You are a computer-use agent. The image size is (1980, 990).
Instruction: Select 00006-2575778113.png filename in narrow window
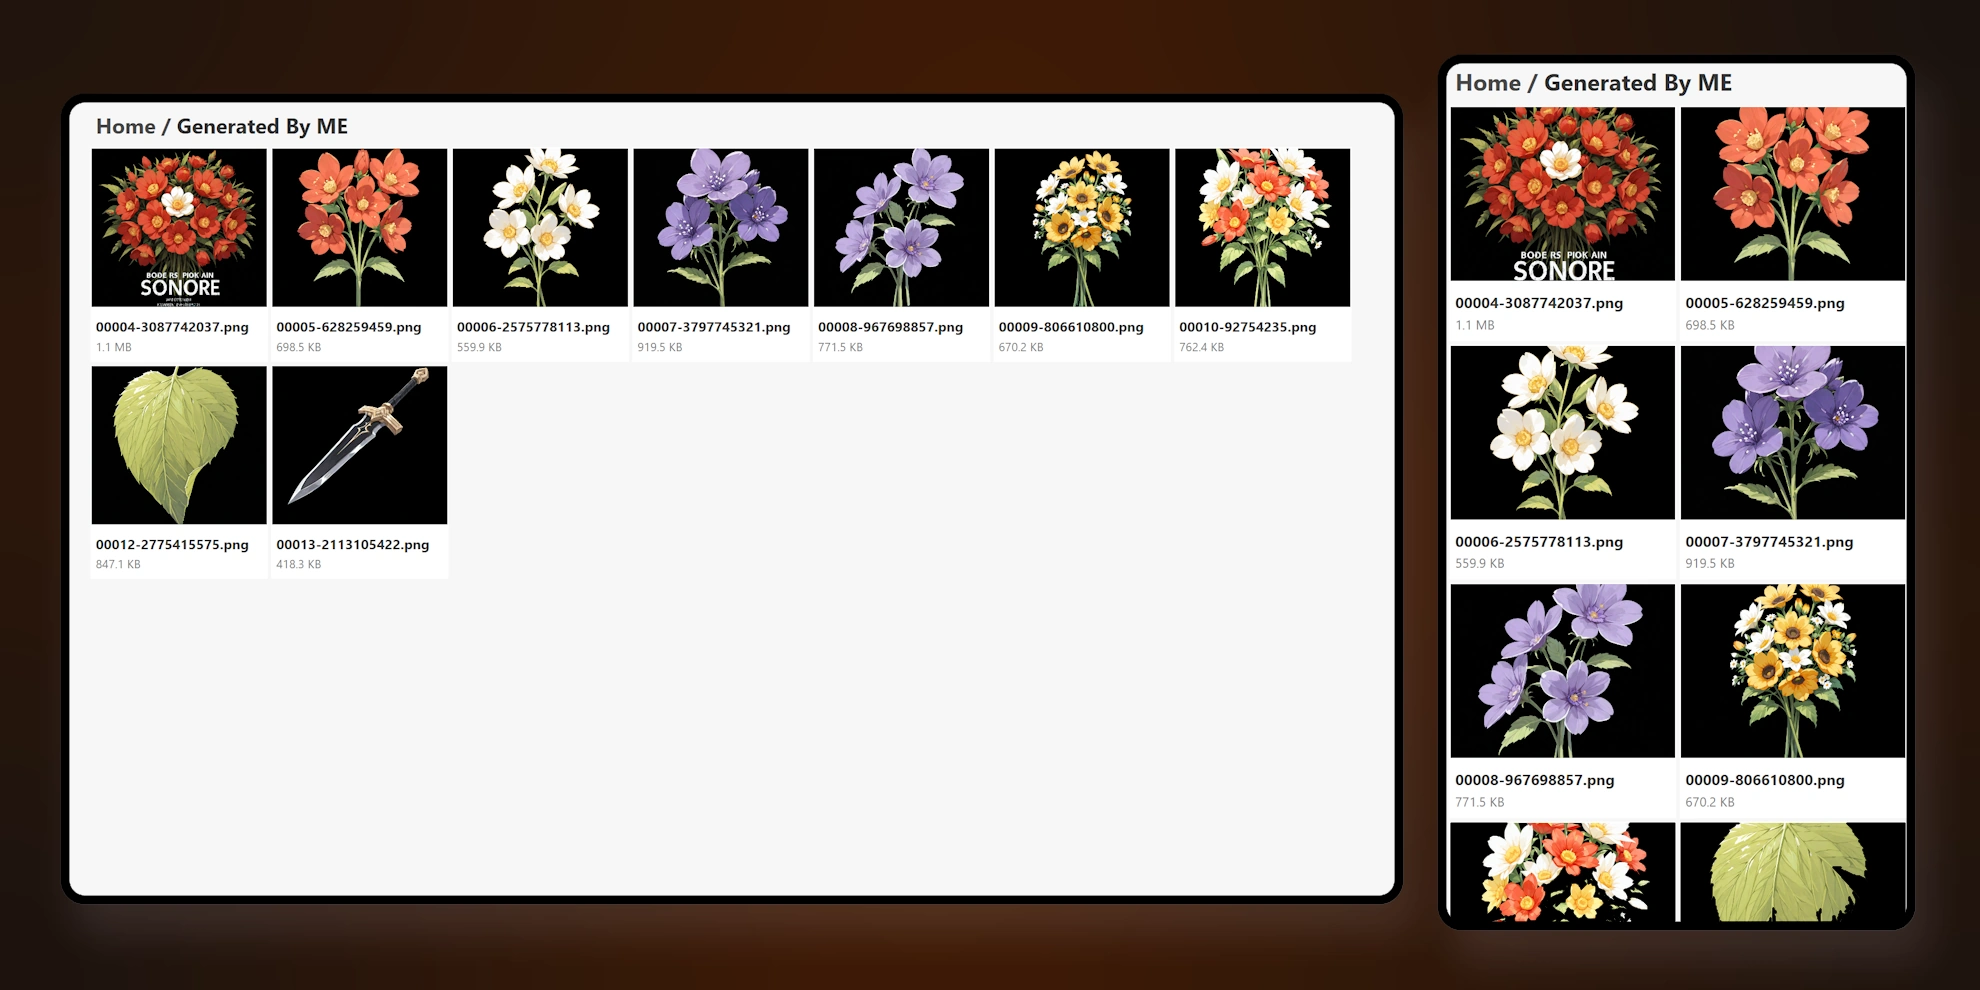1539,542
